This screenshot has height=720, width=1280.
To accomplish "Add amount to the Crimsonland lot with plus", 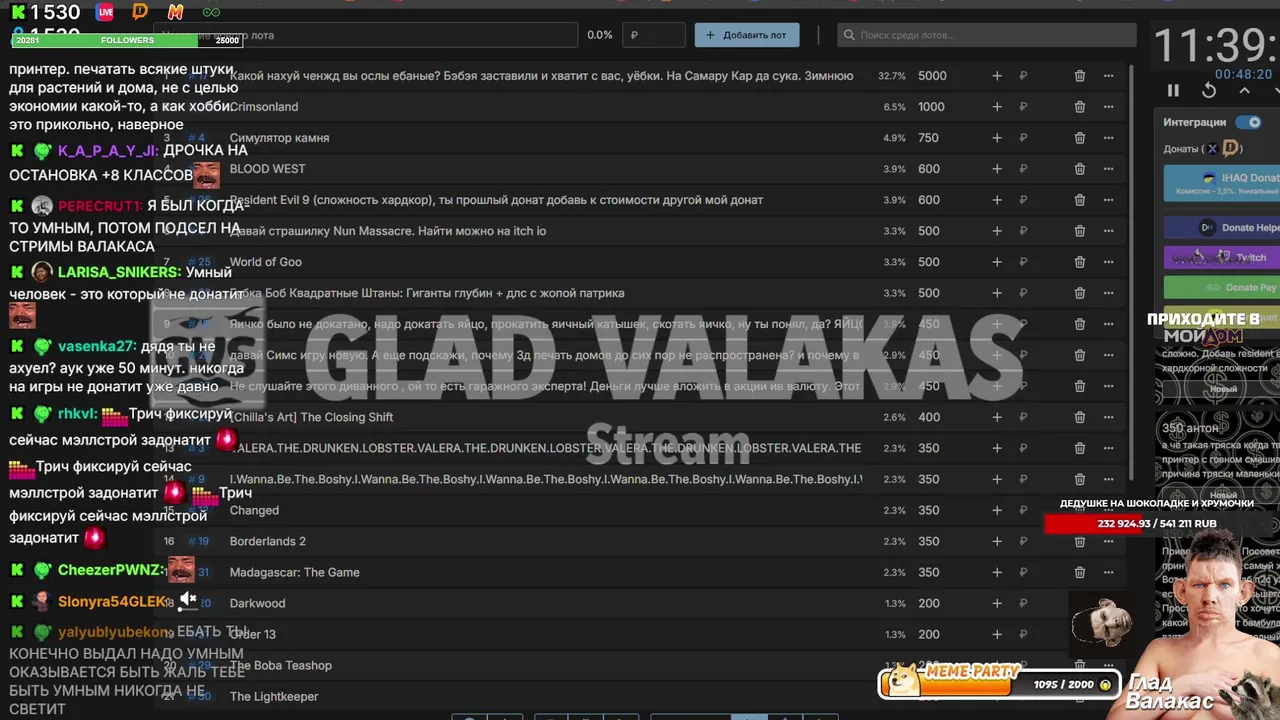I will click(997, 107).
